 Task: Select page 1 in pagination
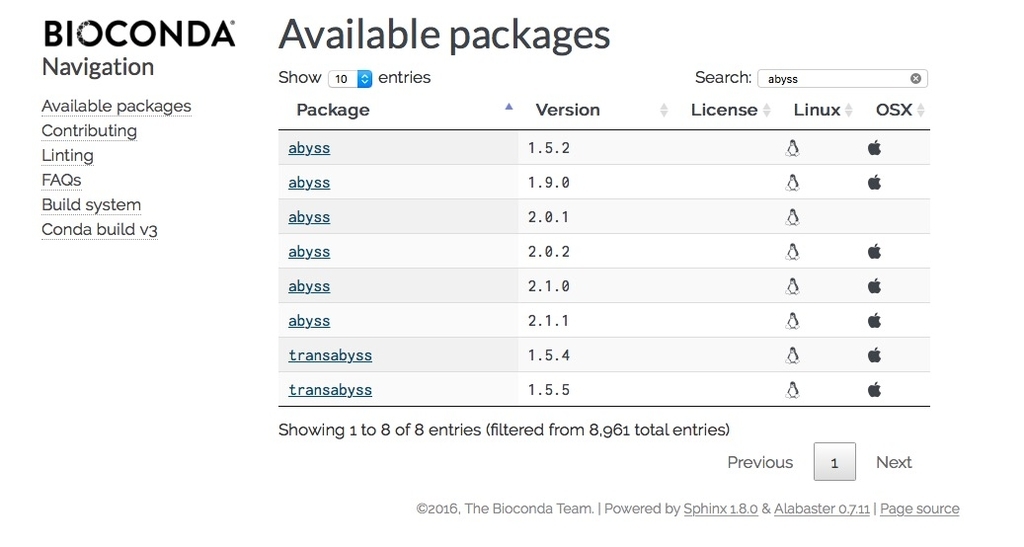pos(834,462)
